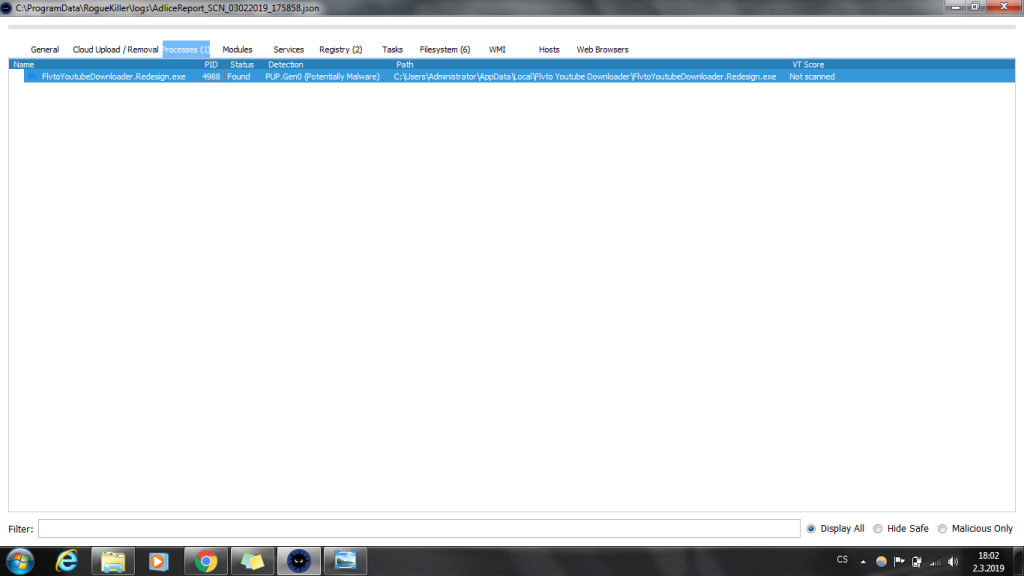The image size is (1024, 576).
Task: Launch Internet Explorer from taskbar
Action: [x=67, y=561]
